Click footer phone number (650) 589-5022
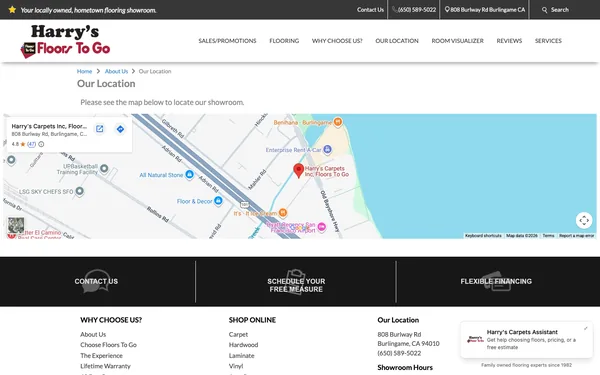Screen dimensions: 600x375 click(x=399, y=353)
